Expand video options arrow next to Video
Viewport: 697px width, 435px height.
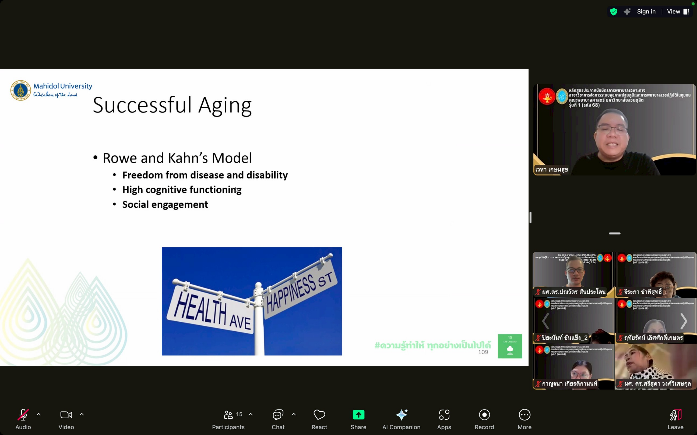coord(82,413)
